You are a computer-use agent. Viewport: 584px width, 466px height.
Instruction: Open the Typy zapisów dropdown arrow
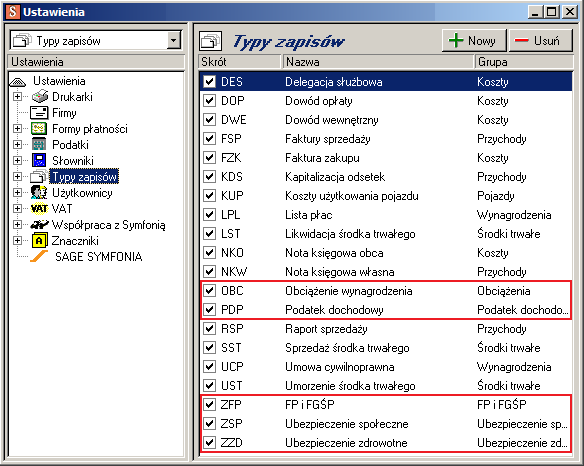[x=174, y=40]
